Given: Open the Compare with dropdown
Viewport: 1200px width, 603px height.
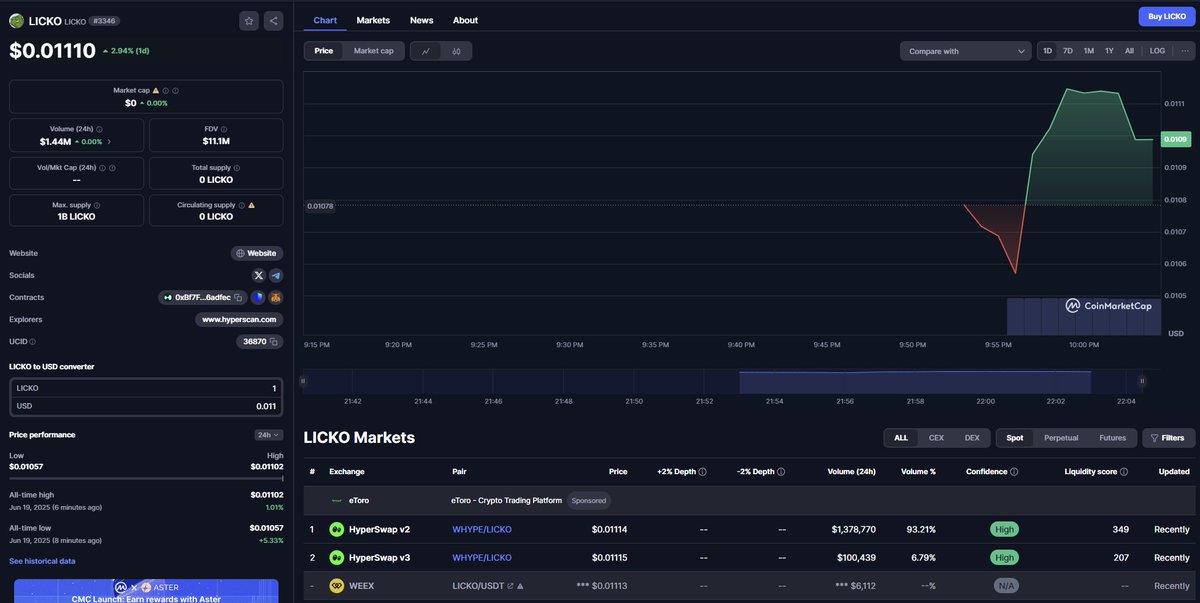Looking at the screenshot, I should point(965,51).
